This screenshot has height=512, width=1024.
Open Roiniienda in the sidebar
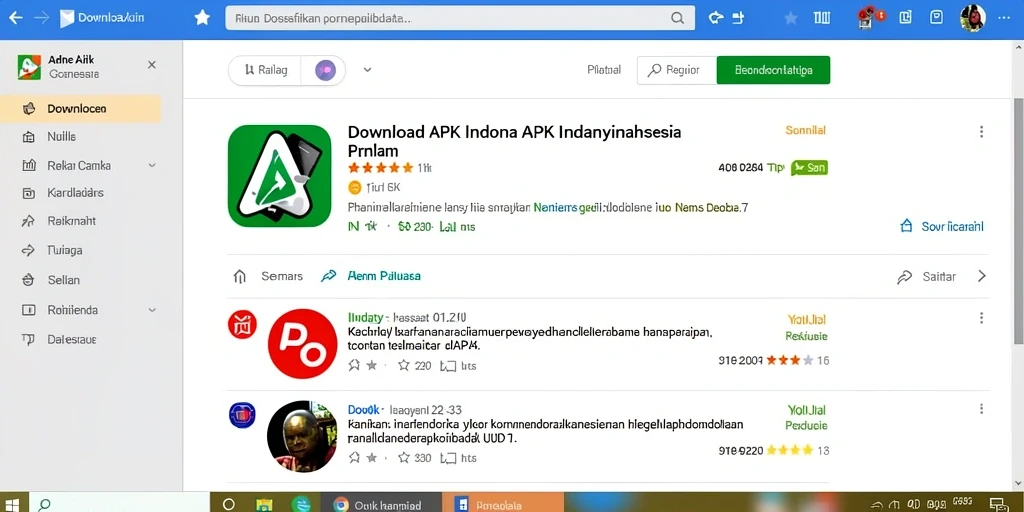coord(72,310)
